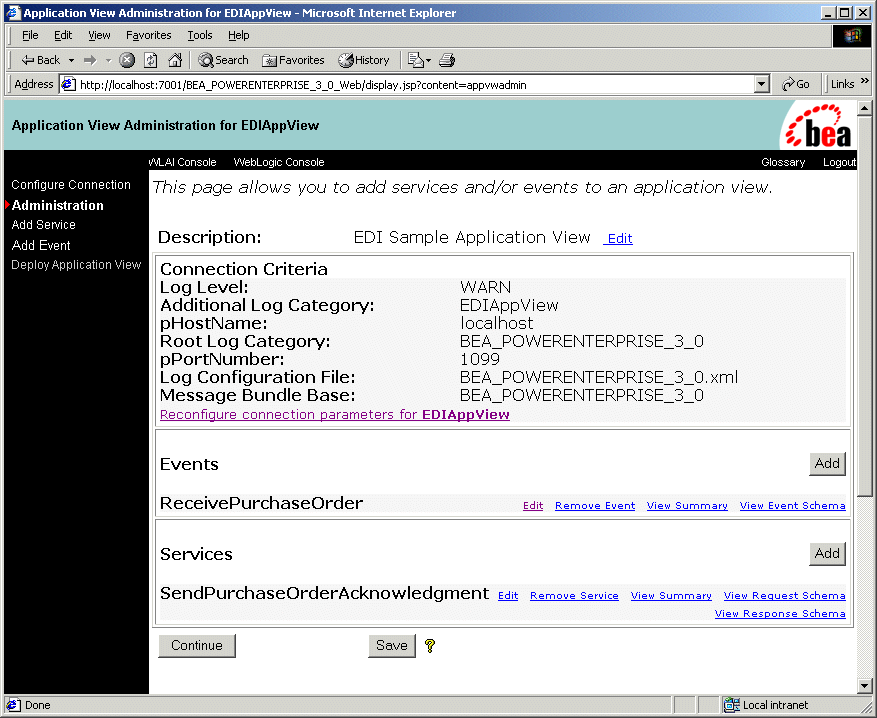
Task: Open the Search toolbar button
Action: point(224,60)
